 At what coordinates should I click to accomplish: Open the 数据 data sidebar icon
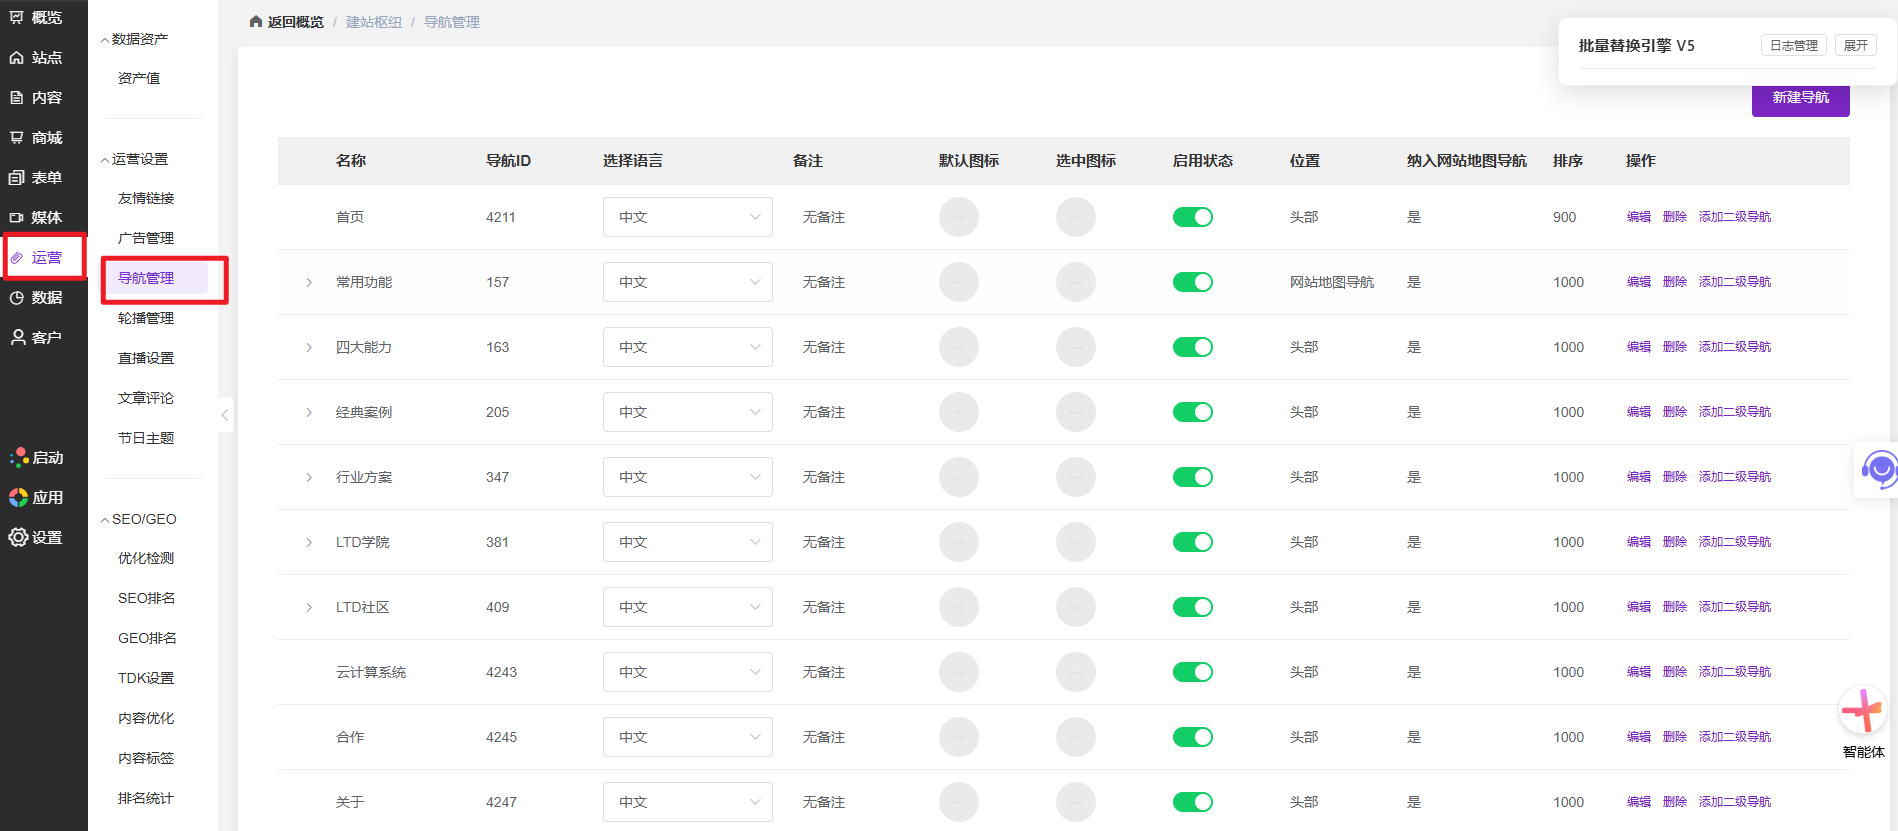click(x=17, y=298)
